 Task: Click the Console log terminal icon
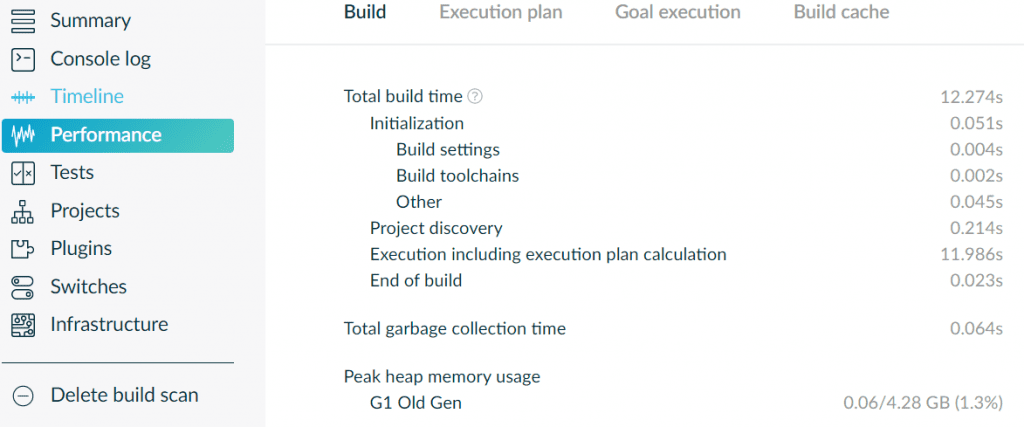click(23, 59)
